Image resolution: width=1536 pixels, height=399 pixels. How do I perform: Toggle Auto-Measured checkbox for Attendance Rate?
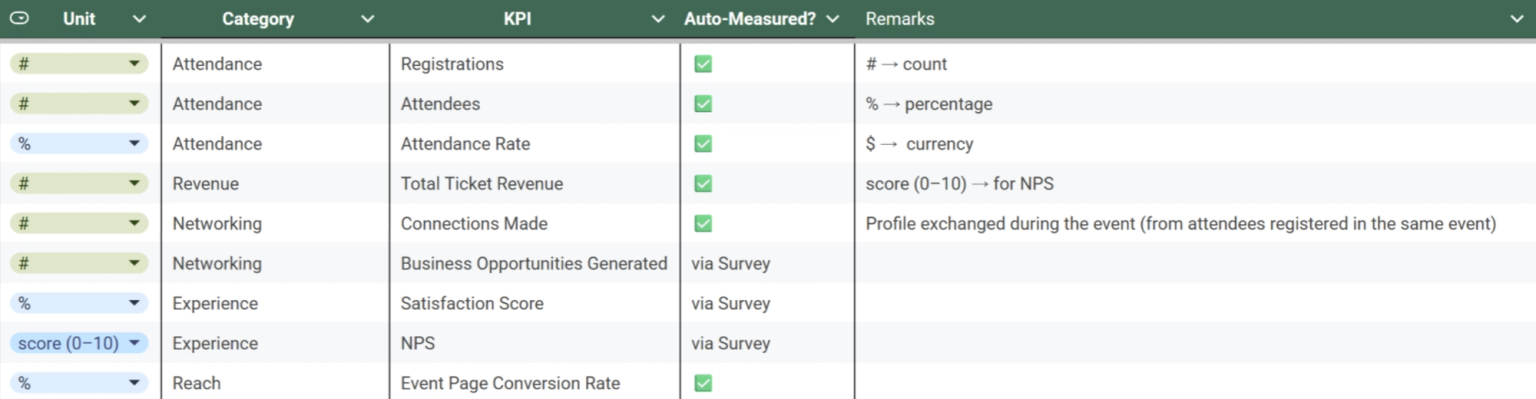coord(703,144)
